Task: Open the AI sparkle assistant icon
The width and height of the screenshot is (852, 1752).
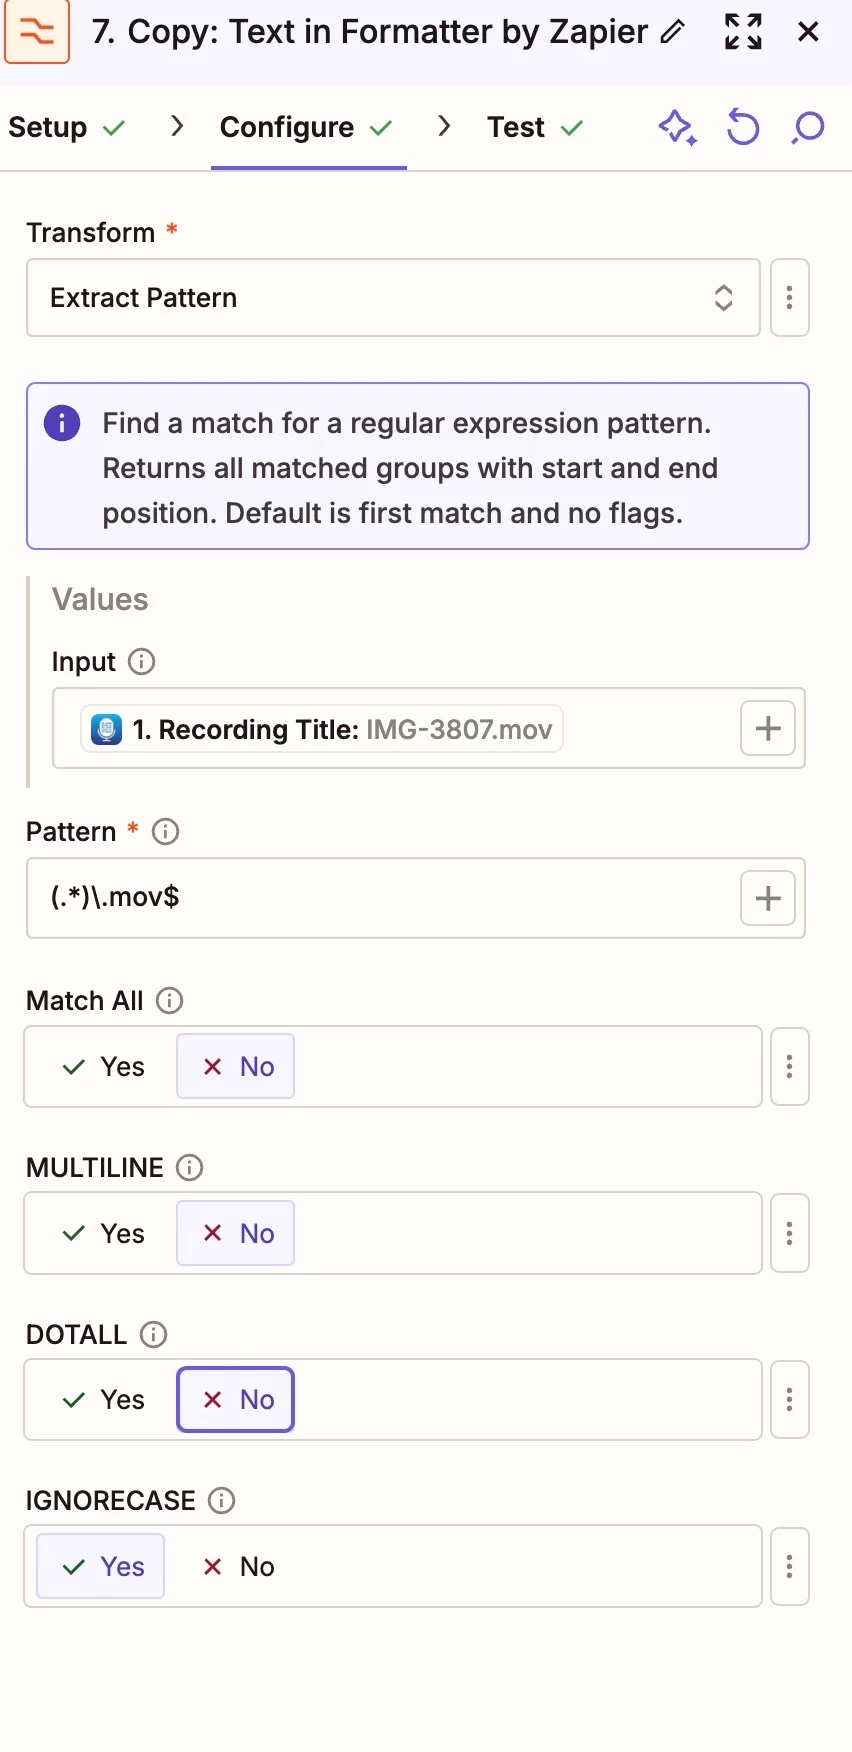Action: [x=677, y=128]
